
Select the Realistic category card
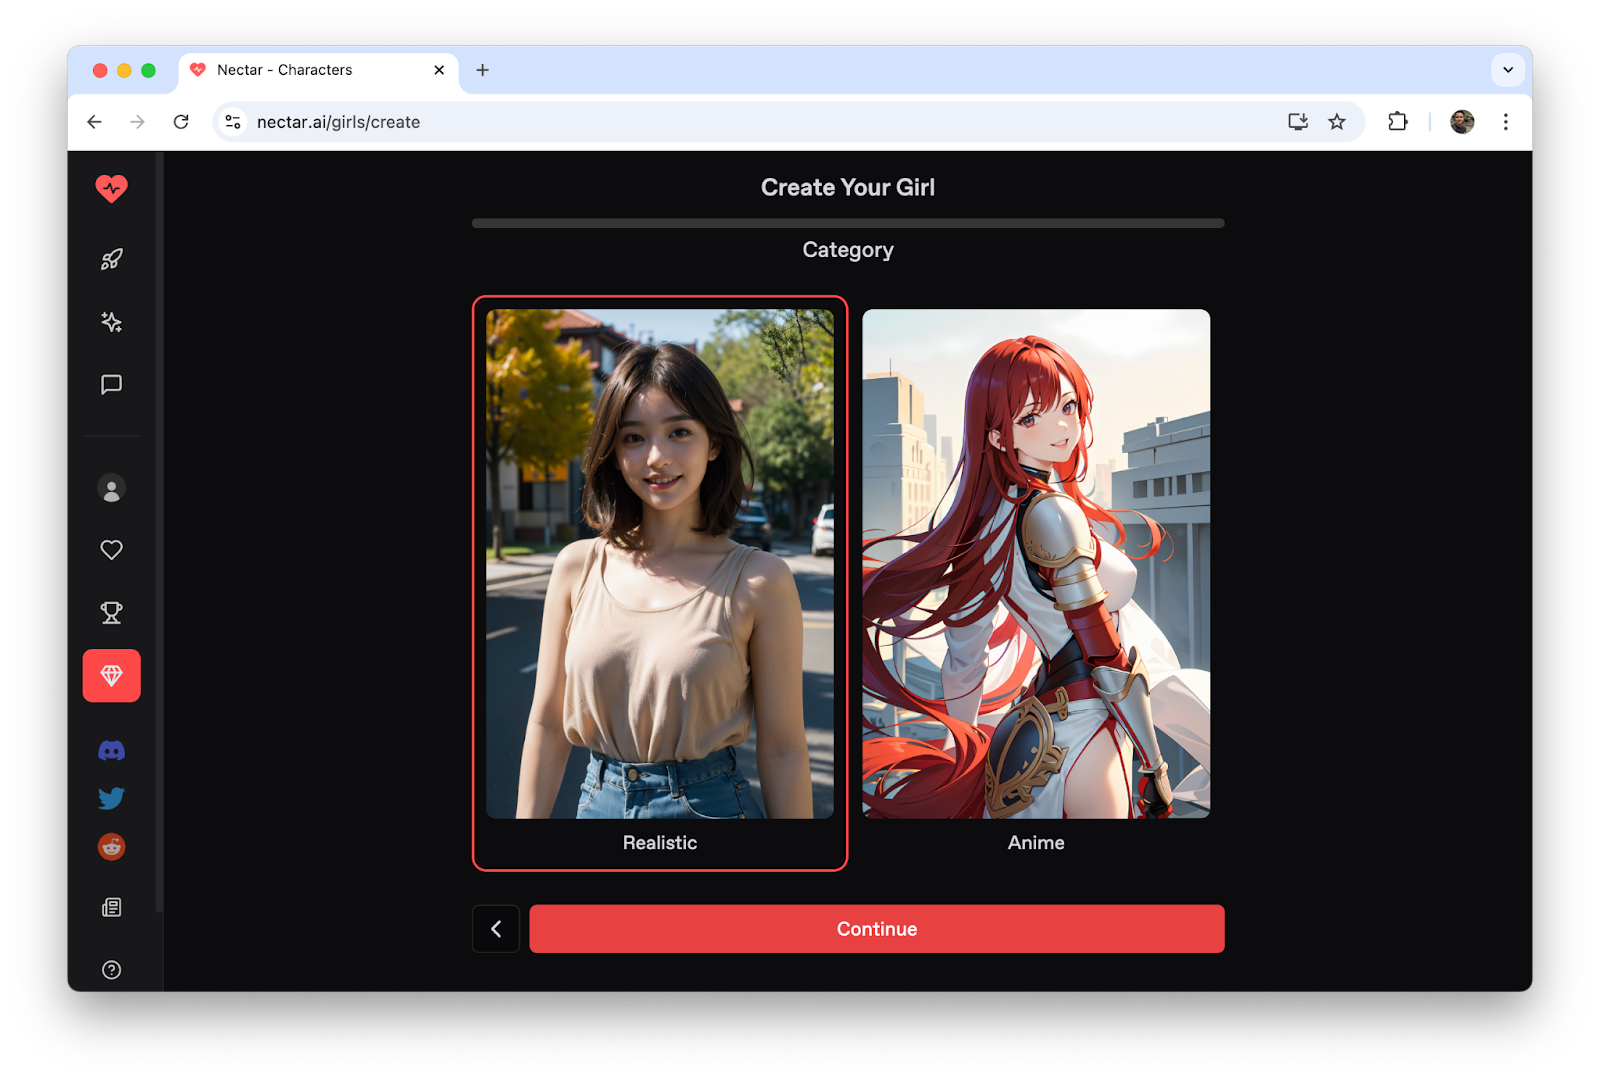click(660, 583)
